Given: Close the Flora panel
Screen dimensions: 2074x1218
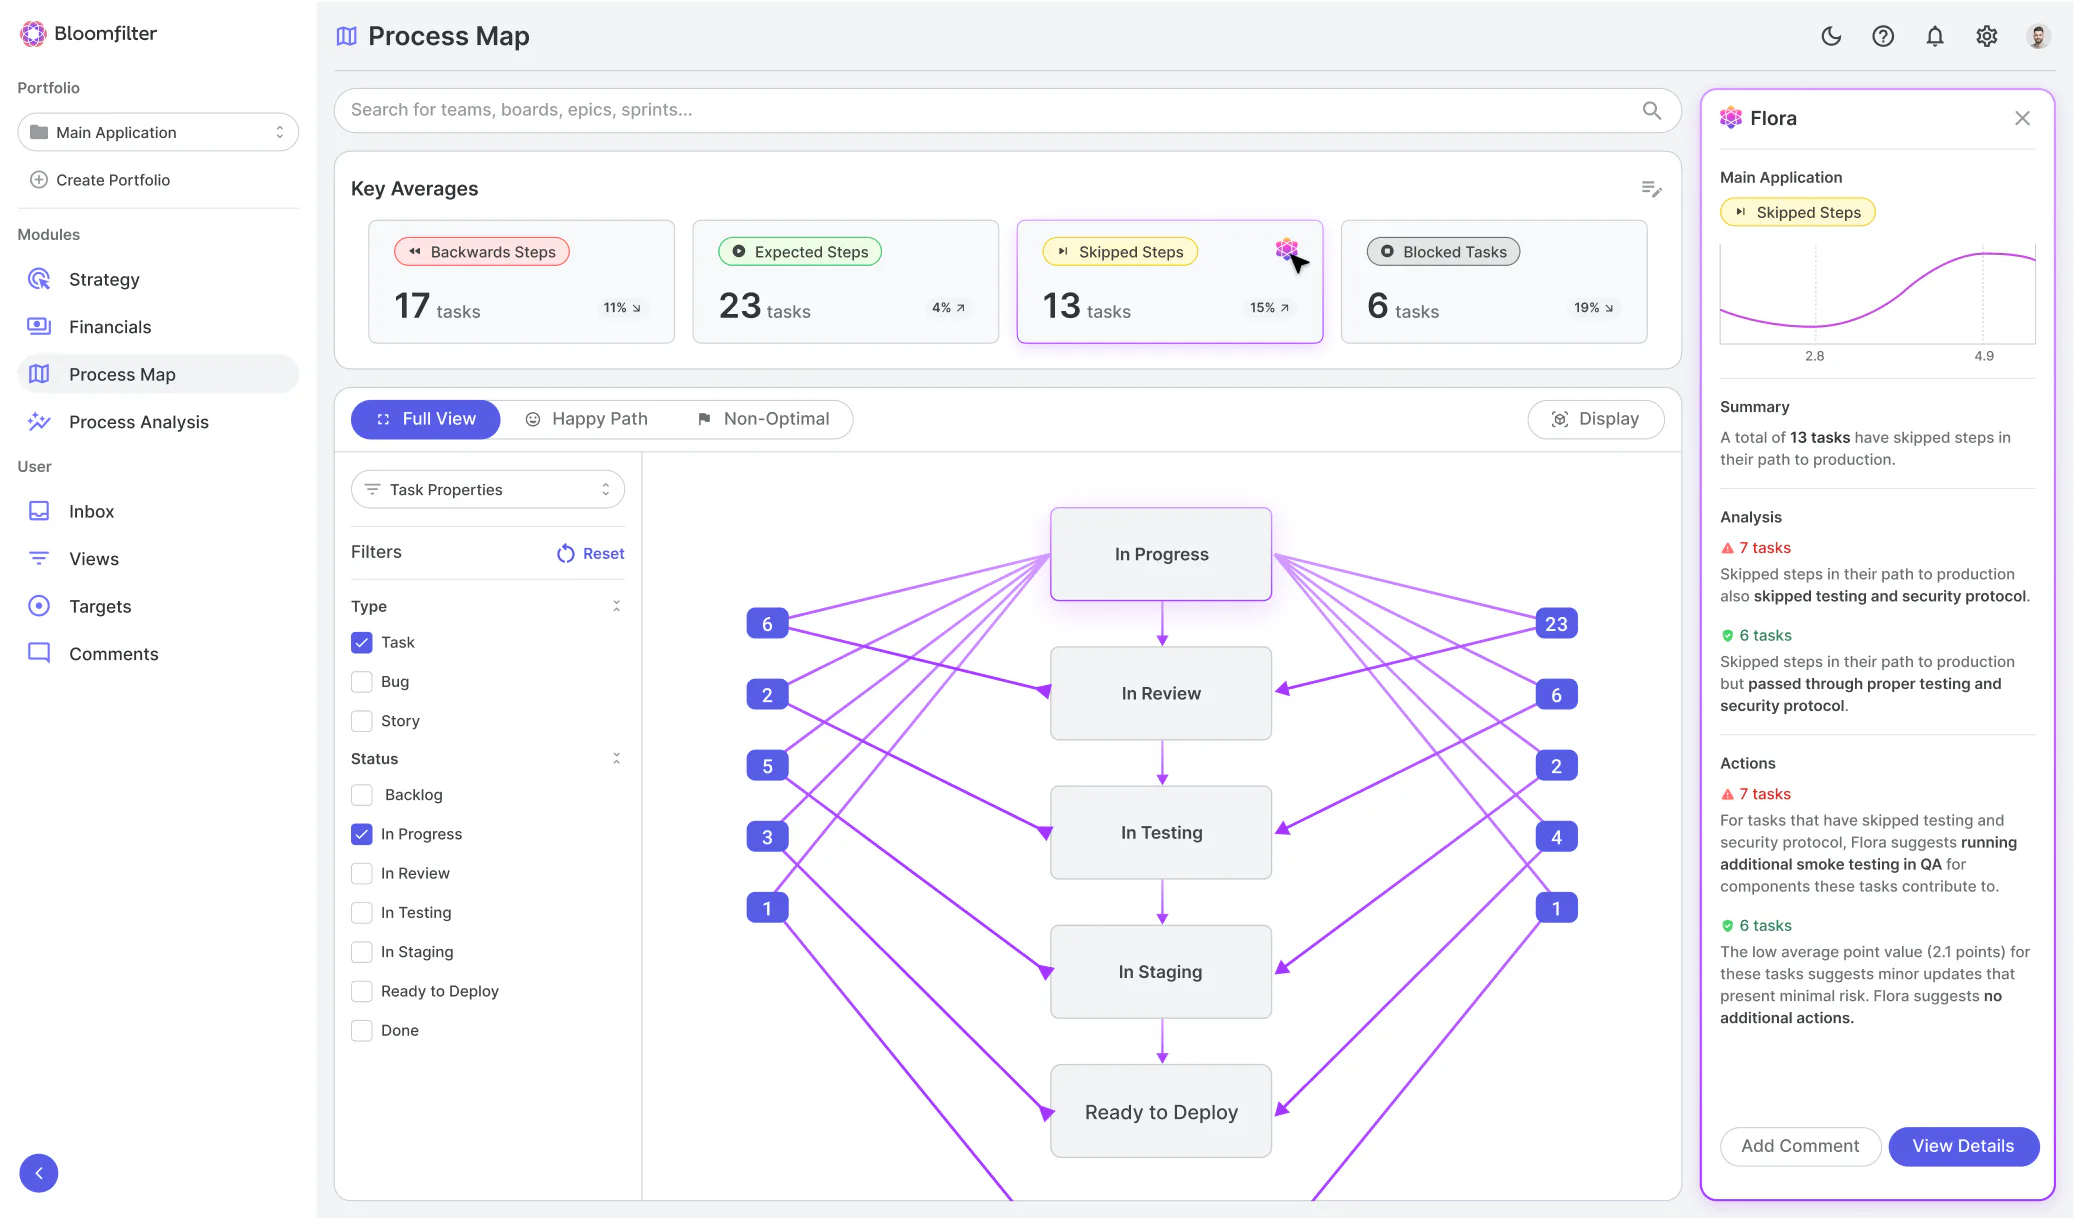Looking at the screenshot, I should point(2022,118).
